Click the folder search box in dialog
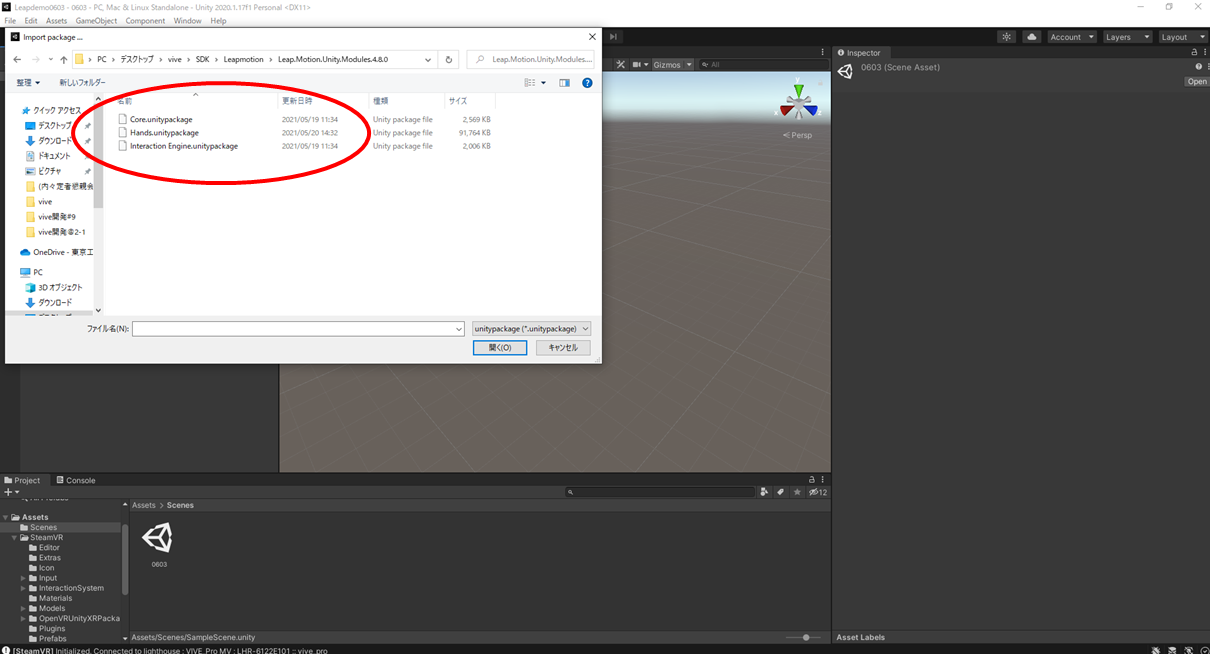 530,59
